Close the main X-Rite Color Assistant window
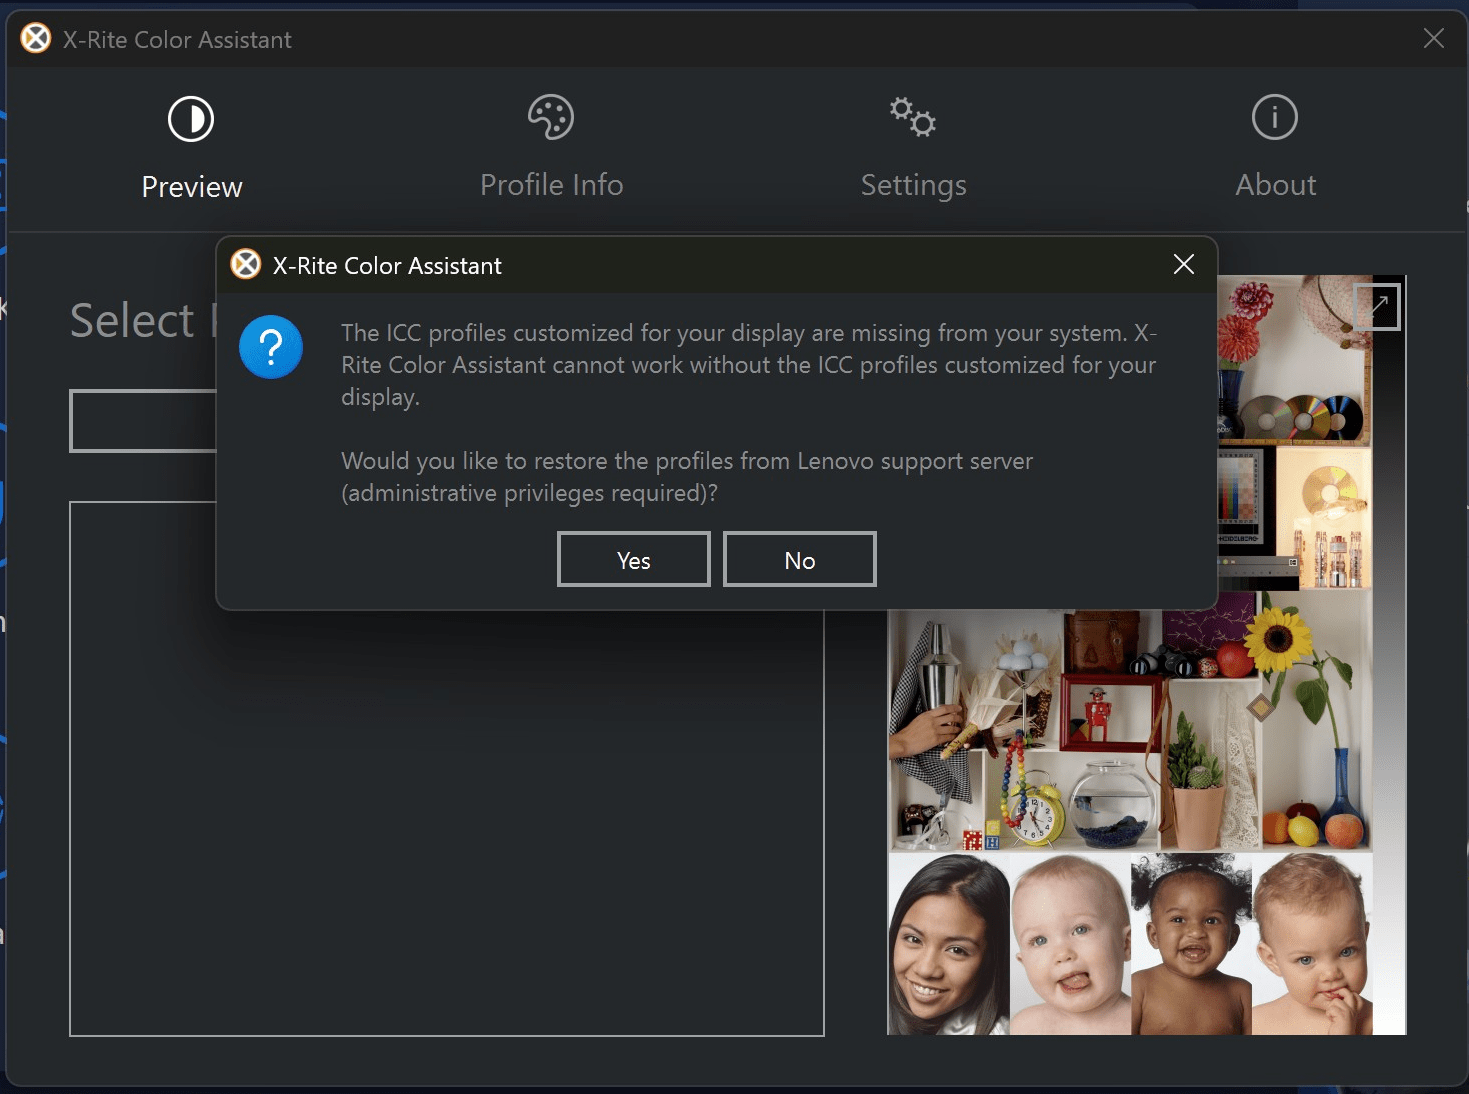This screenshot has width=1469, height=1094. (x=1433, y=38)
